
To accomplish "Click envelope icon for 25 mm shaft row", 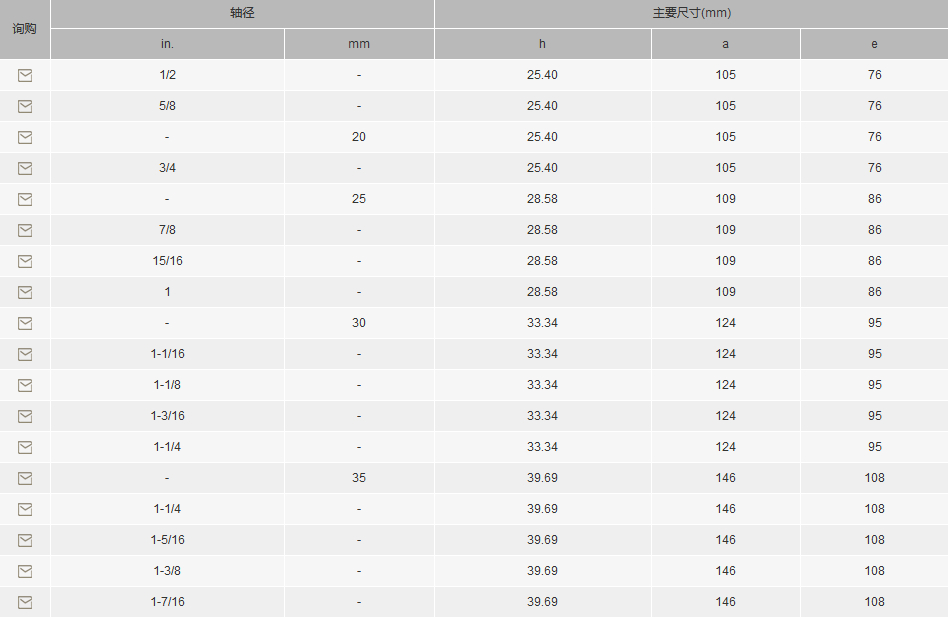I will coord(25,199).
